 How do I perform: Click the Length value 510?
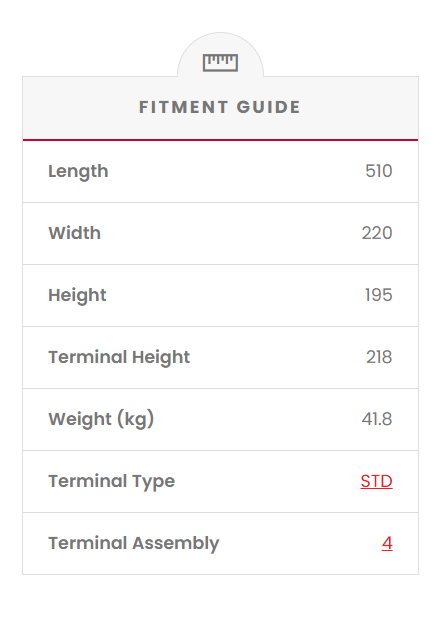[x=379, y=171]
